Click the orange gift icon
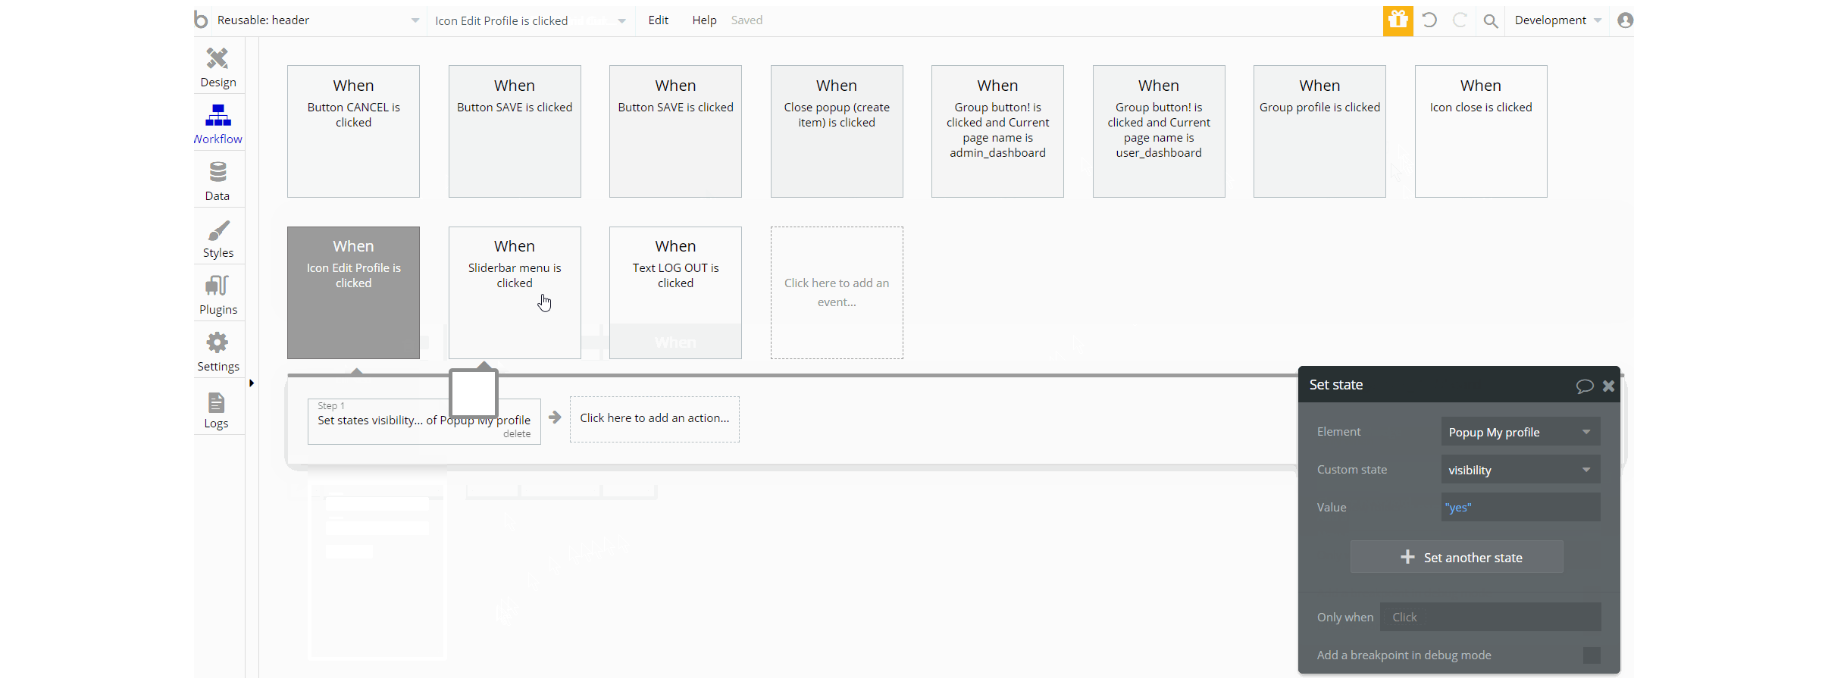This screenshot has width=1830, height=678. (1398, 20)
